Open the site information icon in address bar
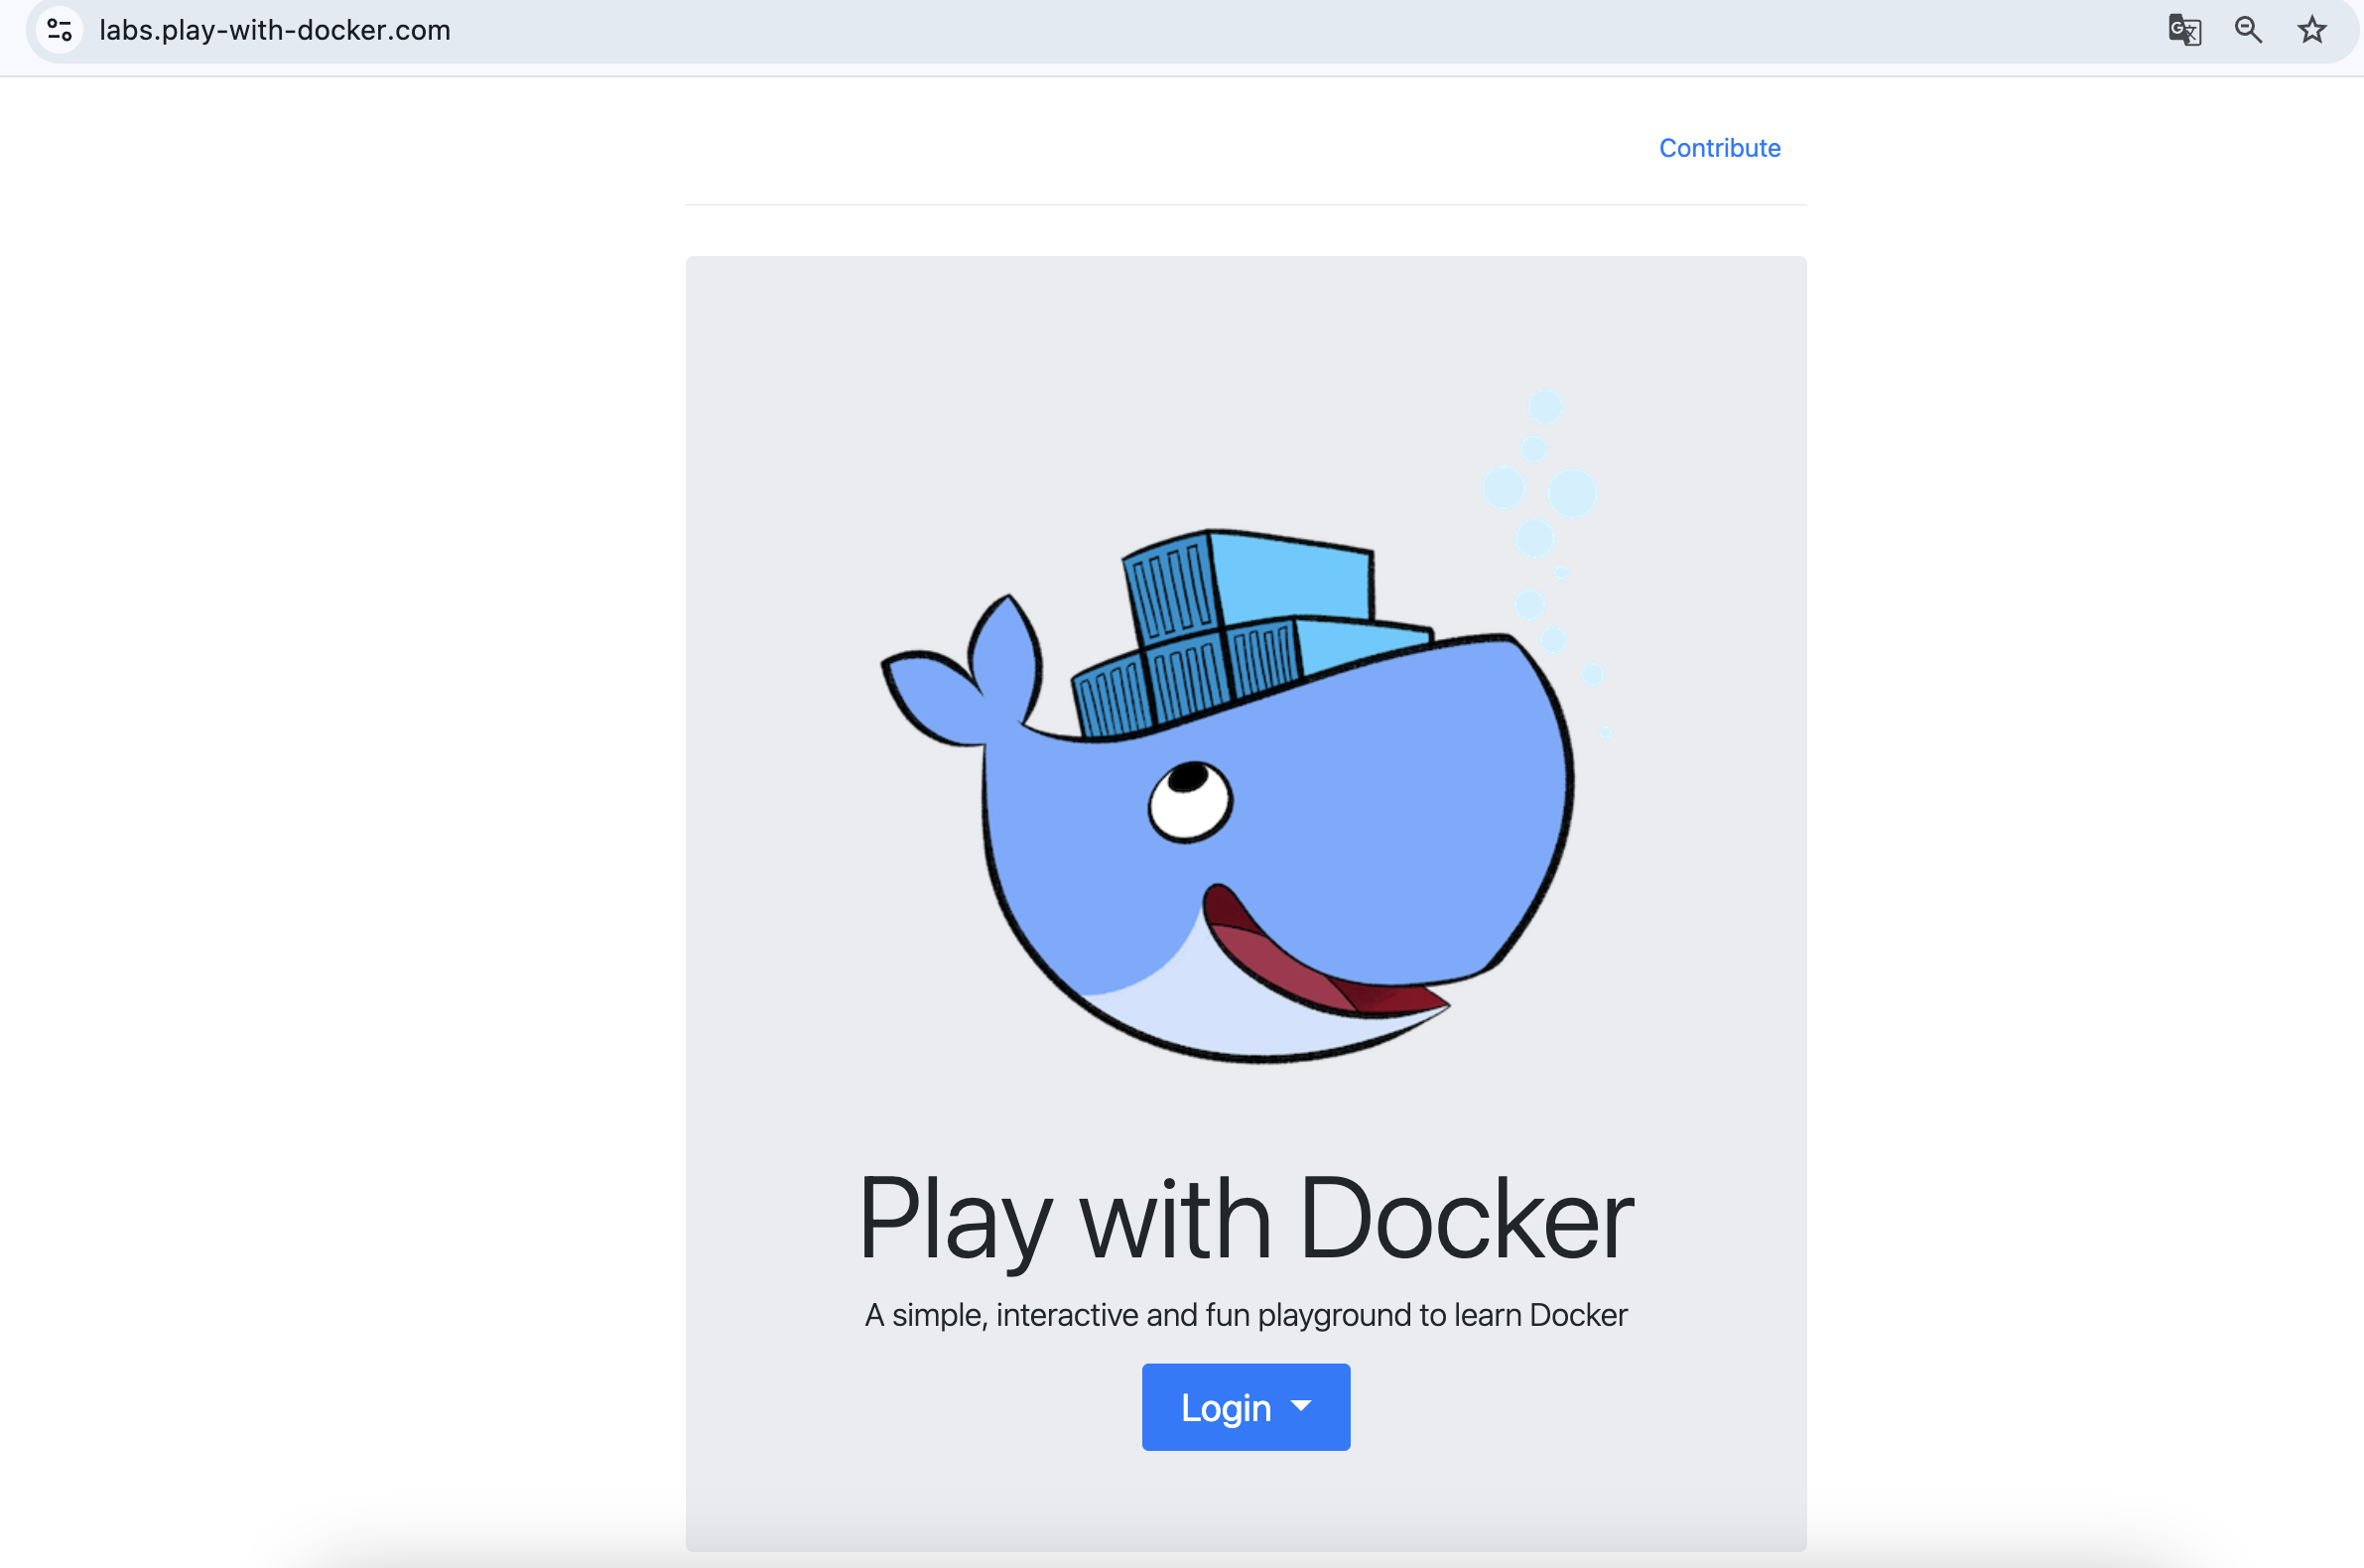Image resolution: width=2364 pixels, height=1568 pixels. point(60,30)
